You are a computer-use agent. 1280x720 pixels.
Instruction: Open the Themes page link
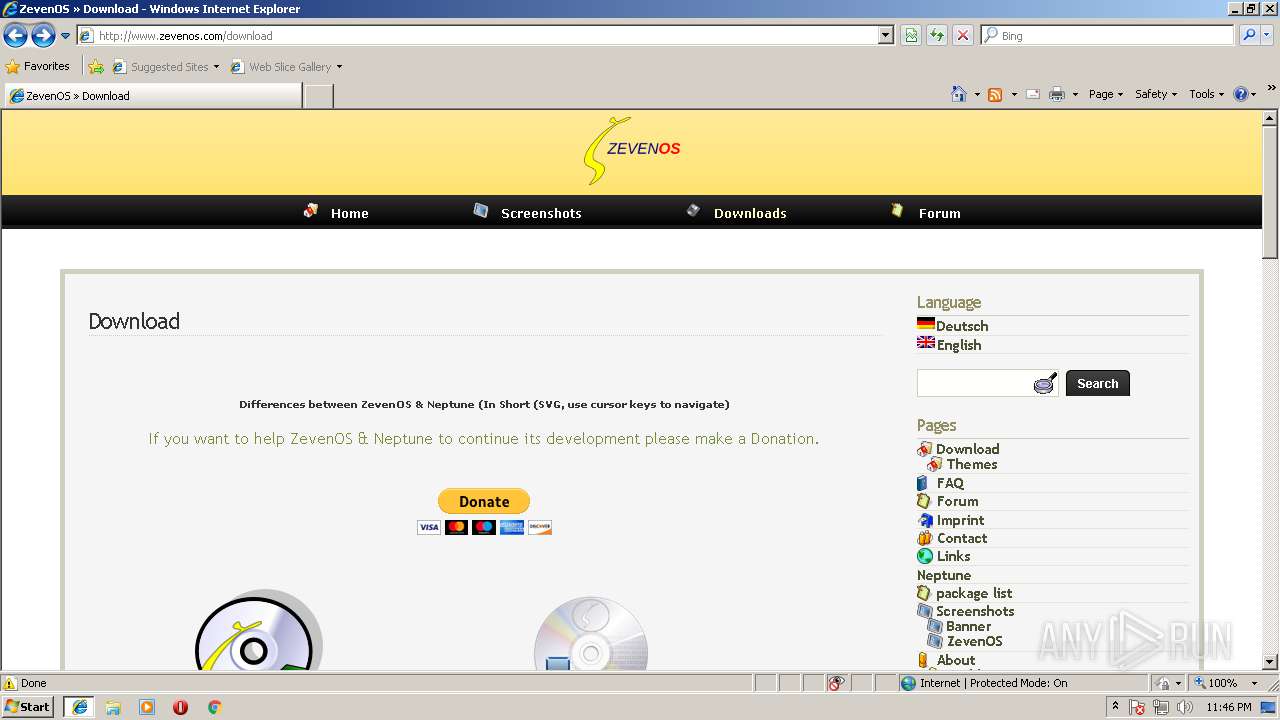click(972, 464)
